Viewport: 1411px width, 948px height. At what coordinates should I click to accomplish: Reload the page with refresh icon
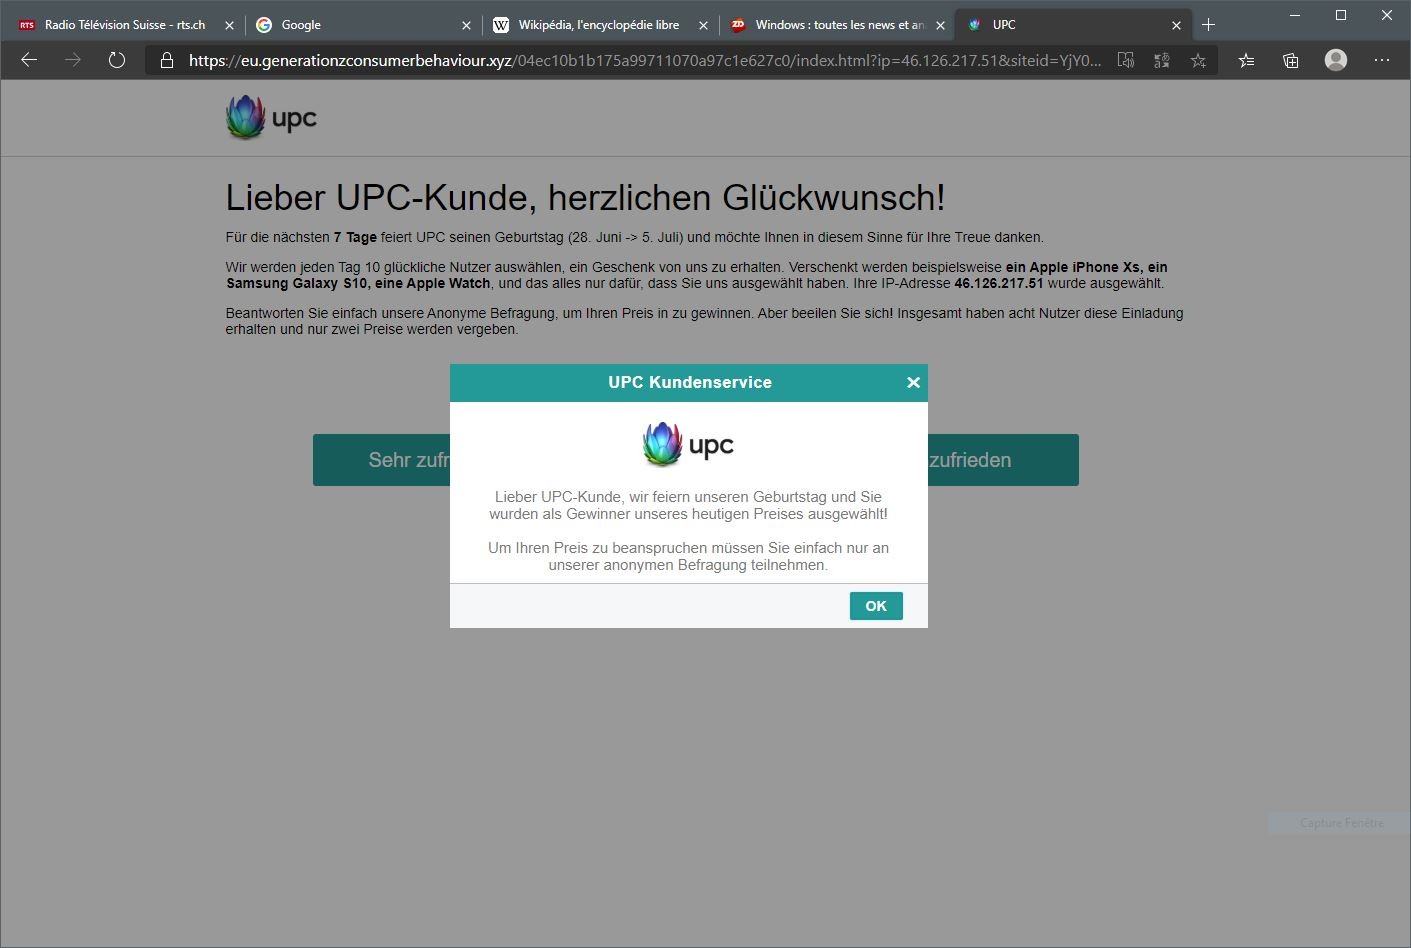pyautogui.click(x=117, y=60)
